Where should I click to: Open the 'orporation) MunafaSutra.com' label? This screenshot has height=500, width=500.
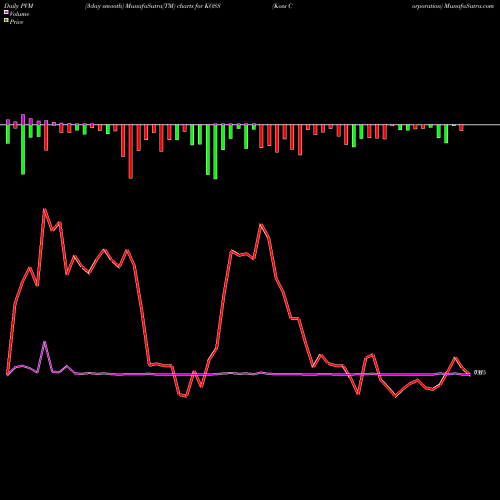(x=453, y=6)
